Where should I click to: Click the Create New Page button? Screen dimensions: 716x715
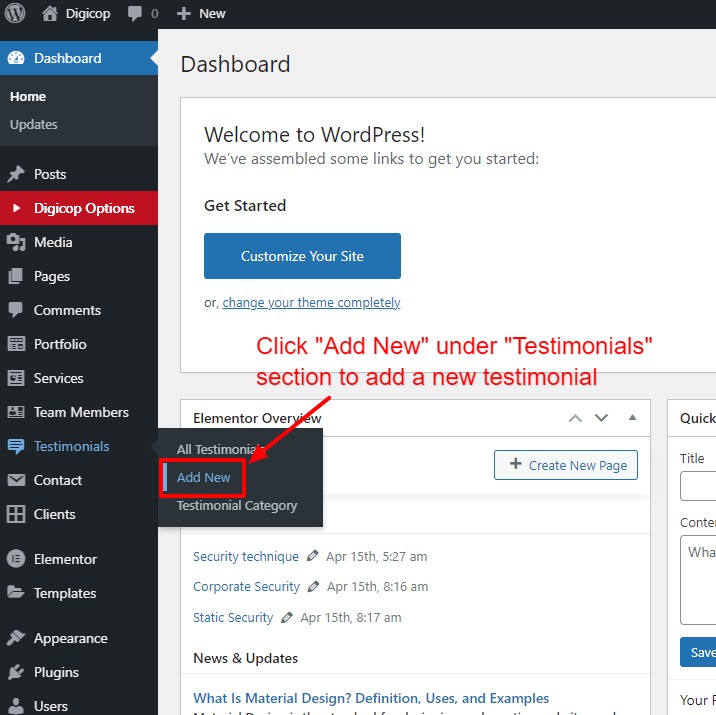tap(566, 465)
